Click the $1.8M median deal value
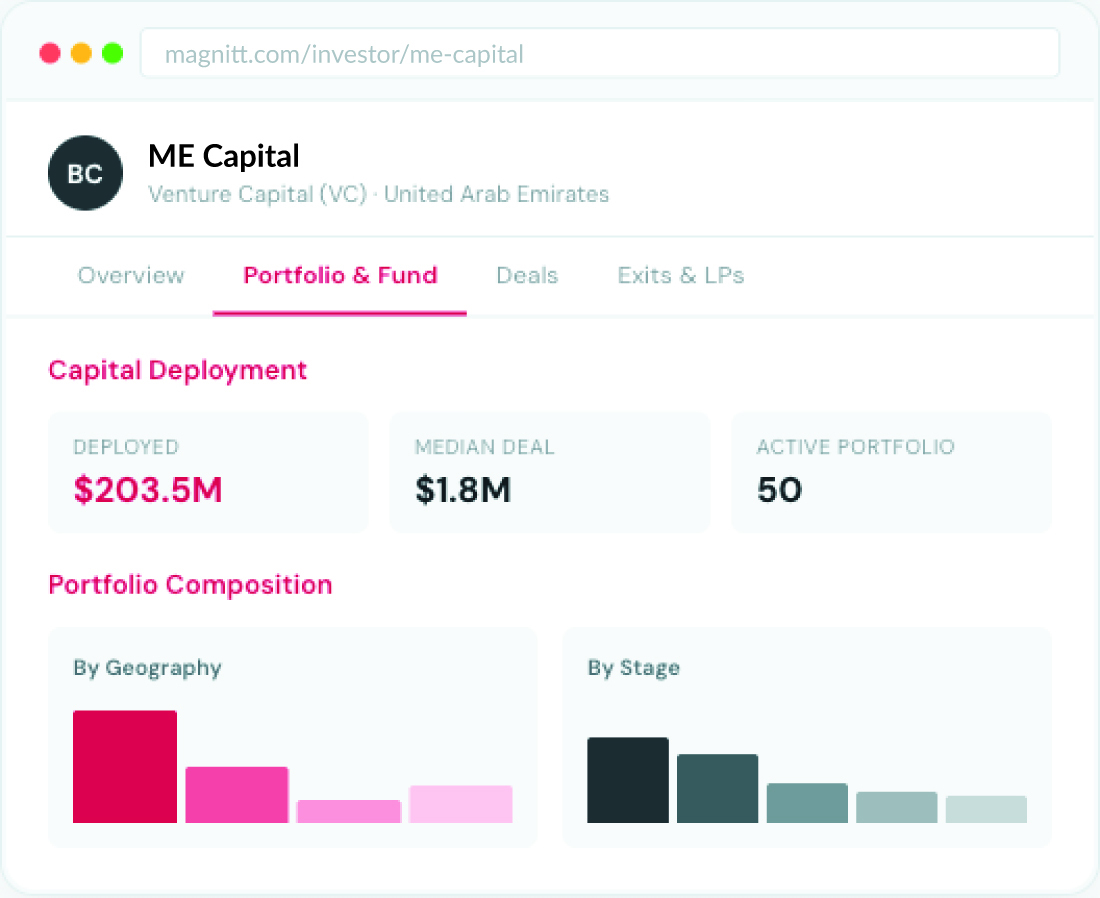The image size is (1100, 898). [x=463, y=490]
